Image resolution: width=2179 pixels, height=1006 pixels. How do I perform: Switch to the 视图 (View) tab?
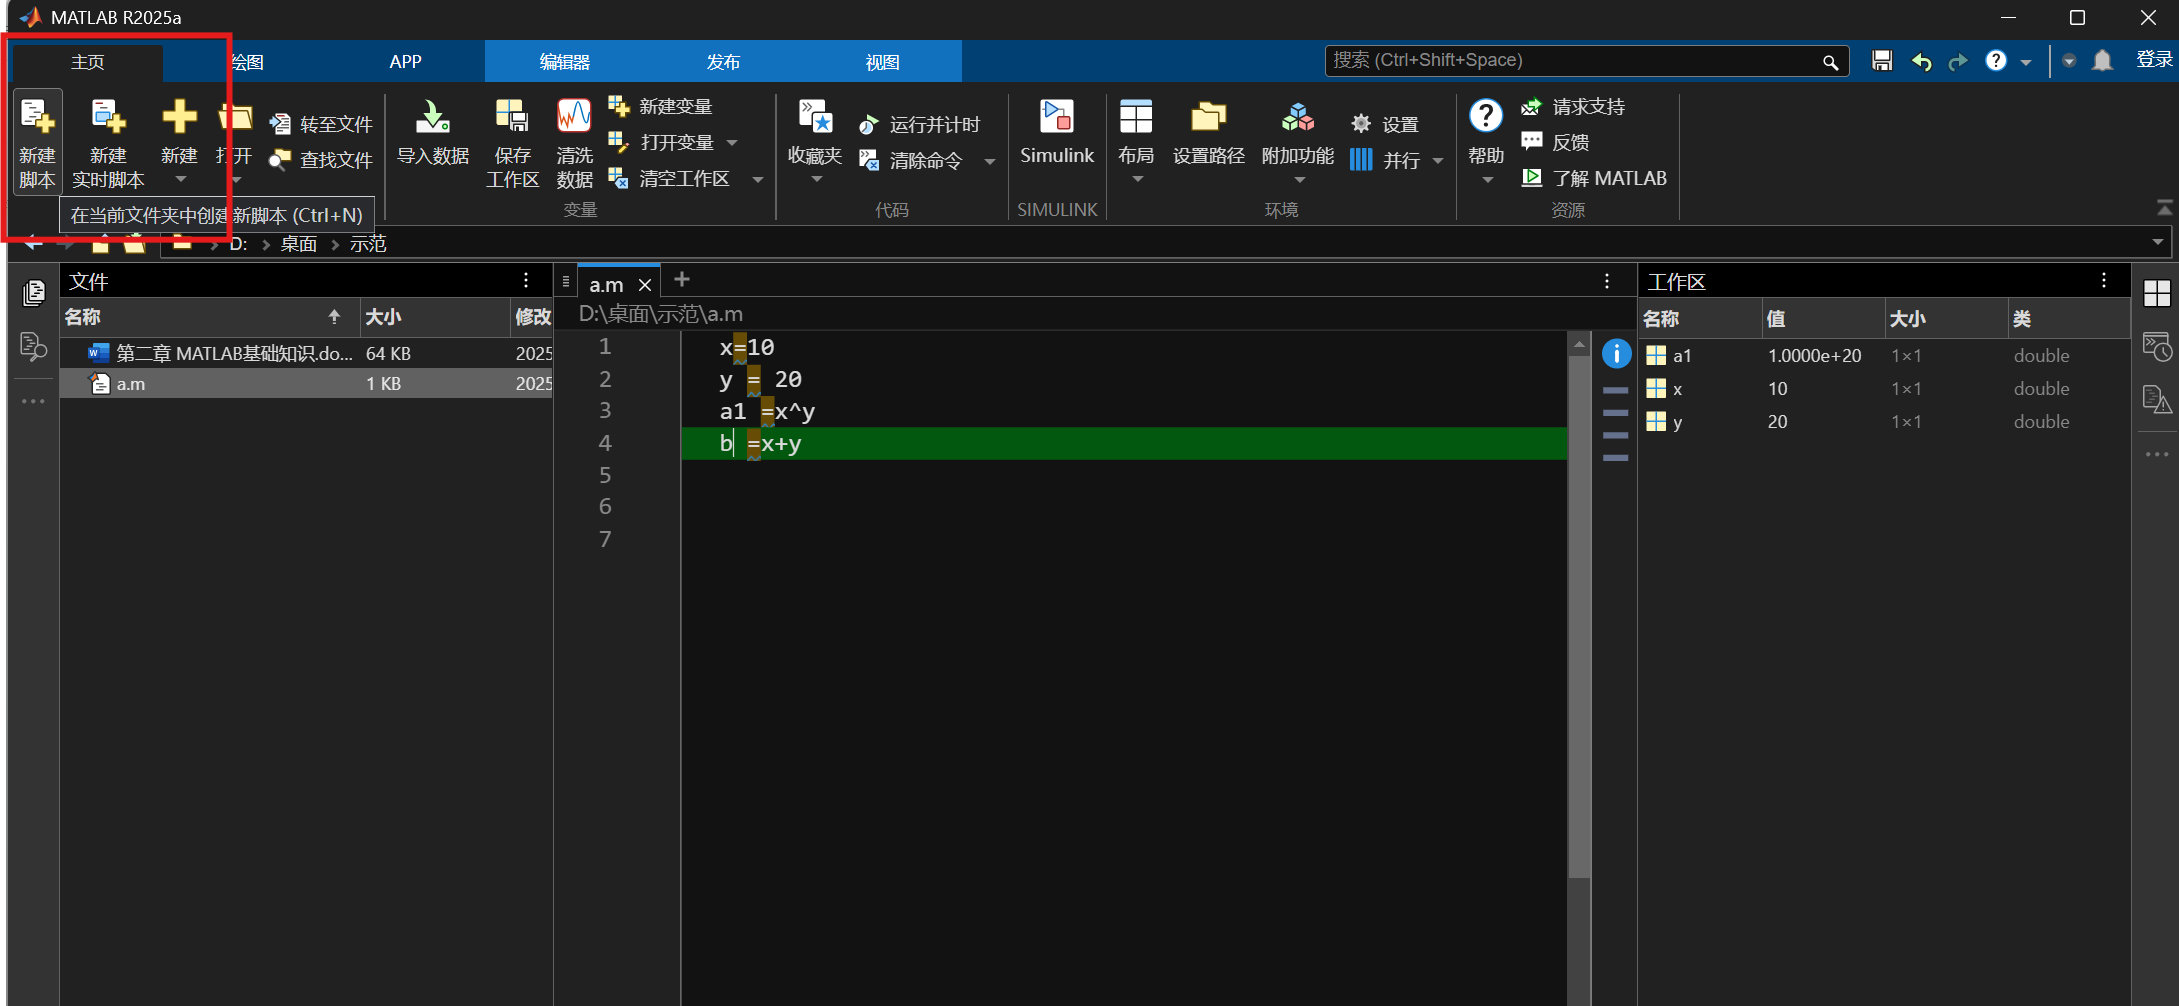(x=882, y=62)
